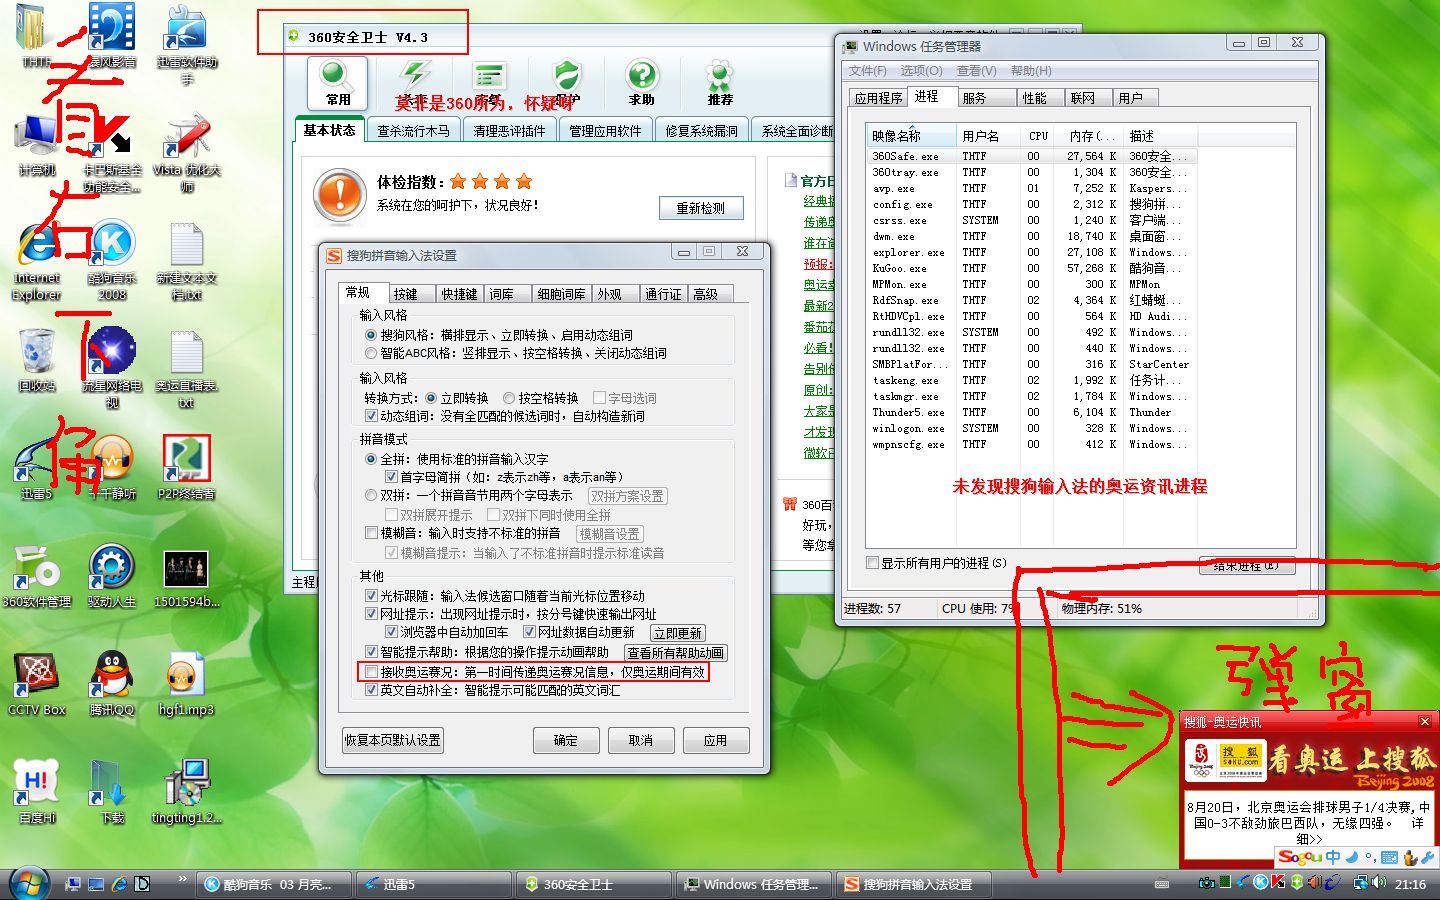Select the Vista优化大师 desktop icon
The image size is (1440, 900).
186,153
